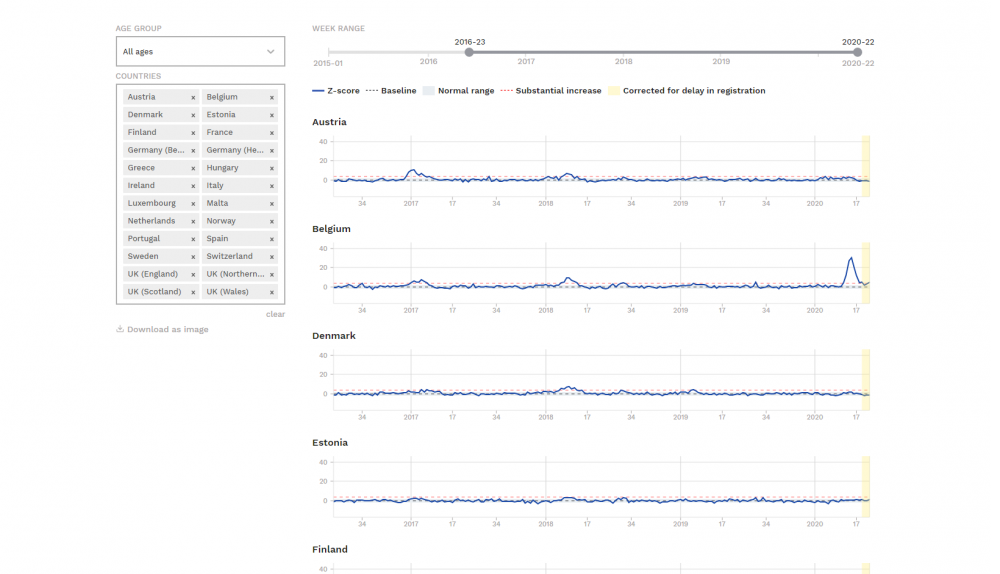Click x icon next to France
The width and height of the screenshot is (1000, 574).
(x=272, y=133)
